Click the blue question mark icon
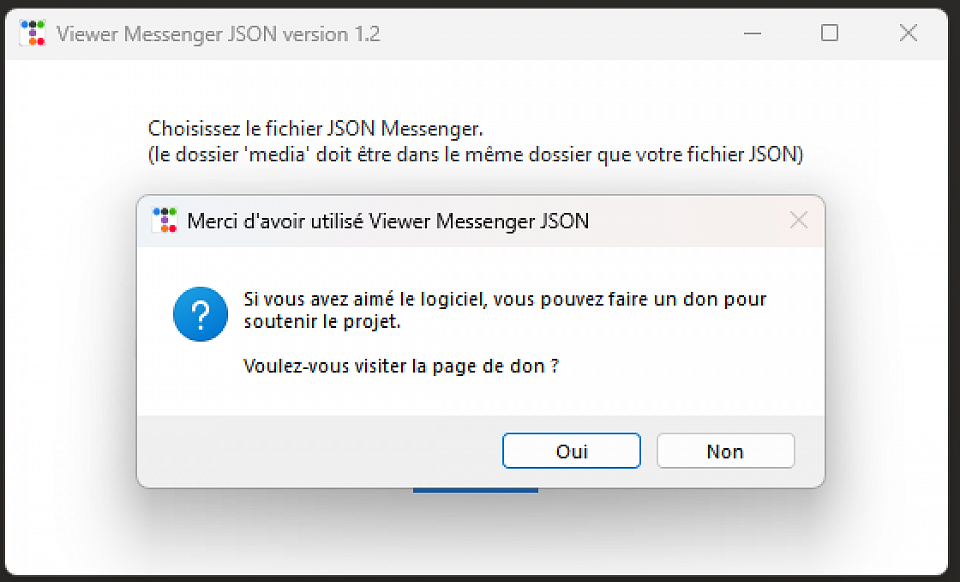The width and height of the screenshot is (960, 582). tap(200, 314)
